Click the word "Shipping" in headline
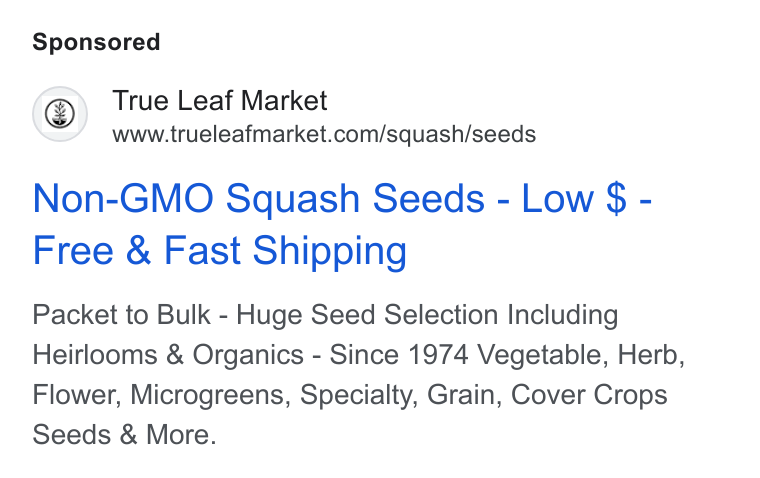 click(x=330, y=251)
